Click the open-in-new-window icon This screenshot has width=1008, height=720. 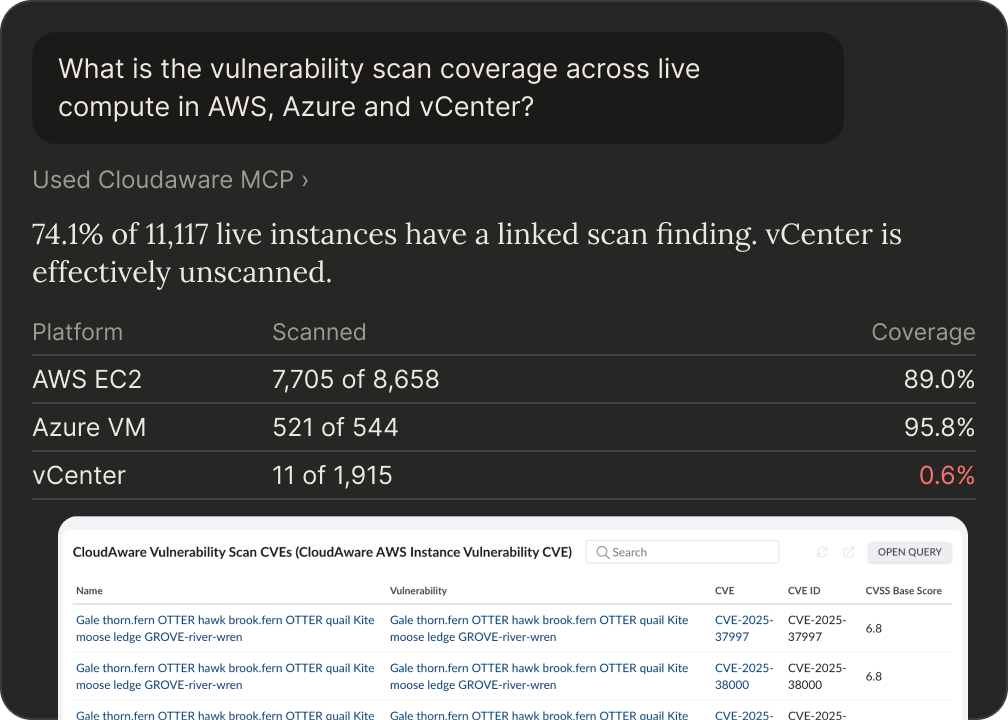[x=849, y=552]
